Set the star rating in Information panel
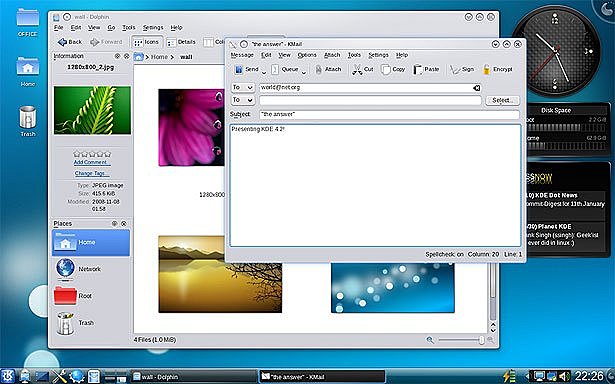The image size is (615, 384). [x=92, y=154]
